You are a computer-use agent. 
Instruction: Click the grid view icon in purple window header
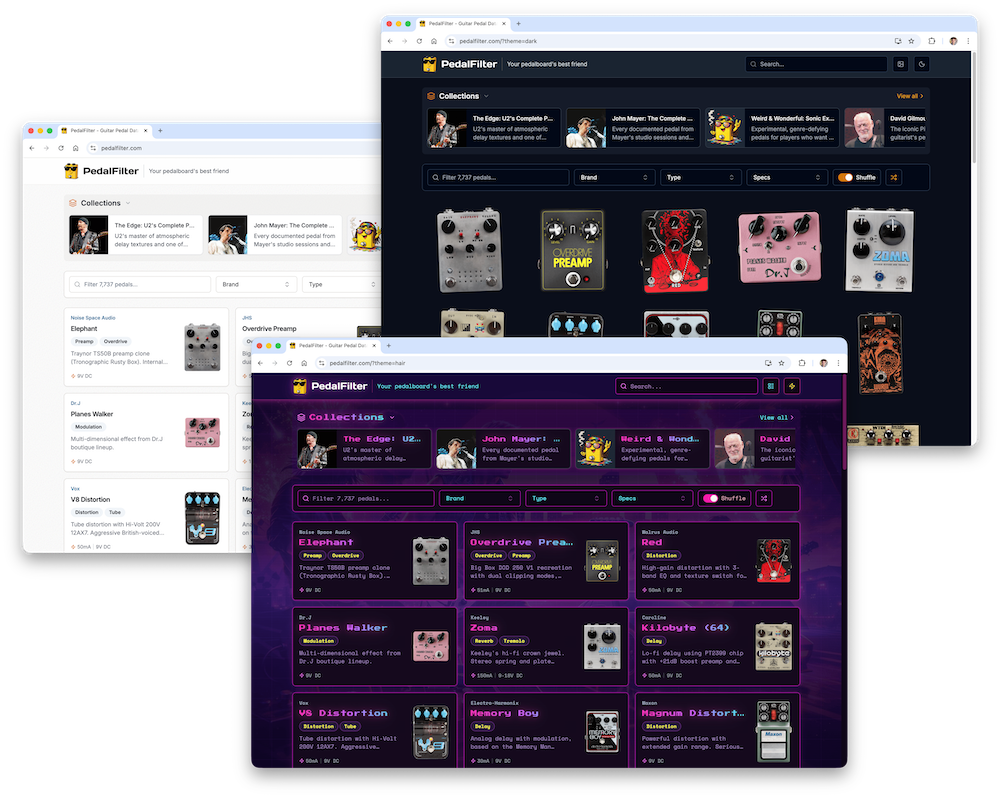[x=770, y=386]
